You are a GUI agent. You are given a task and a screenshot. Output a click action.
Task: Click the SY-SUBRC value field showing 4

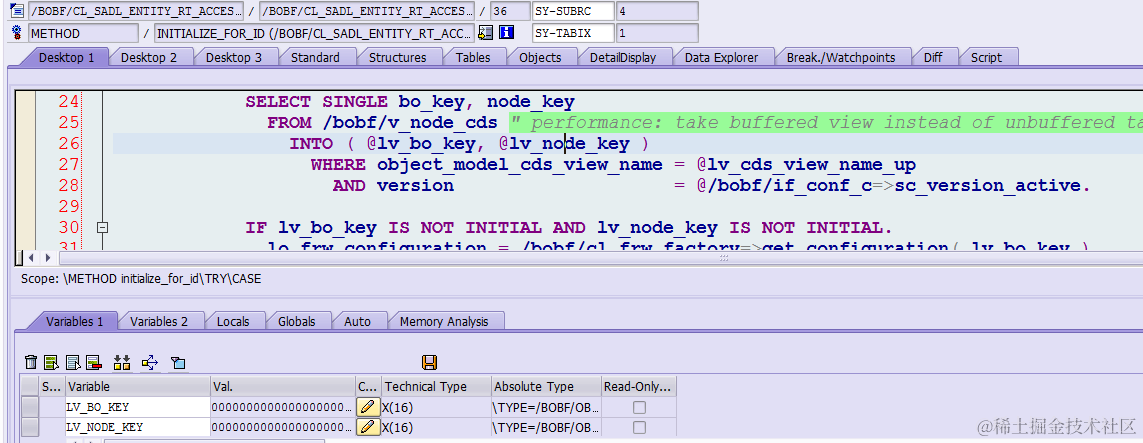coord(657,11)
